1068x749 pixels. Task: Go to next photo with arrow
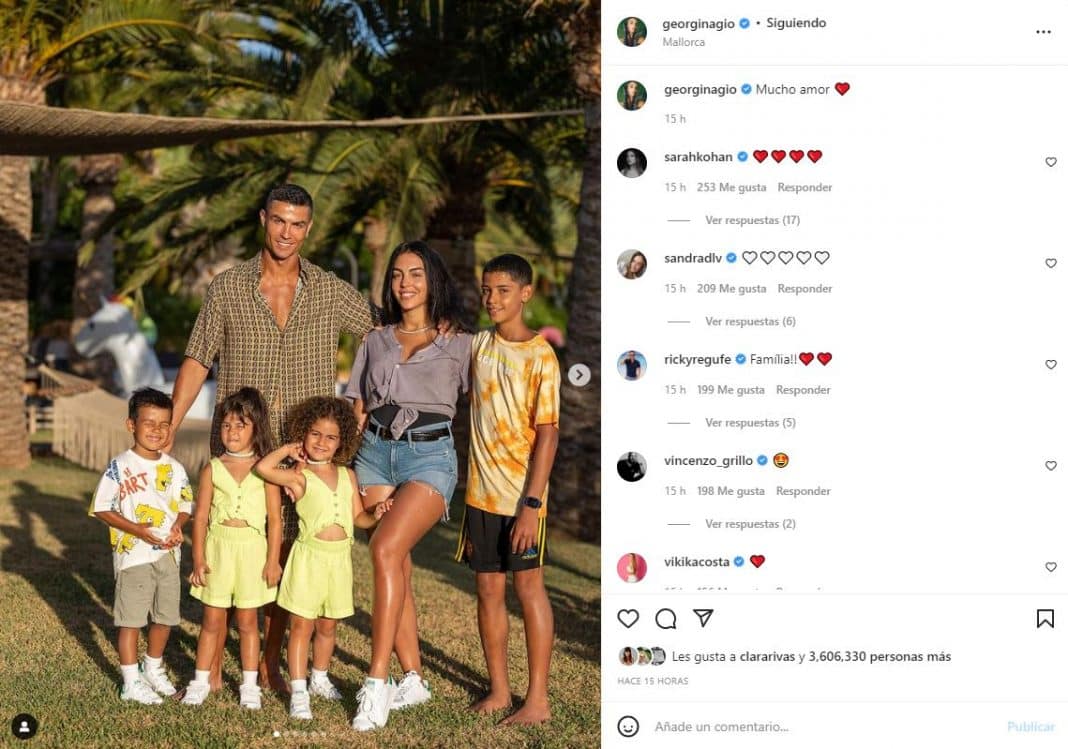pyautogui.click(x=579, y=374)
